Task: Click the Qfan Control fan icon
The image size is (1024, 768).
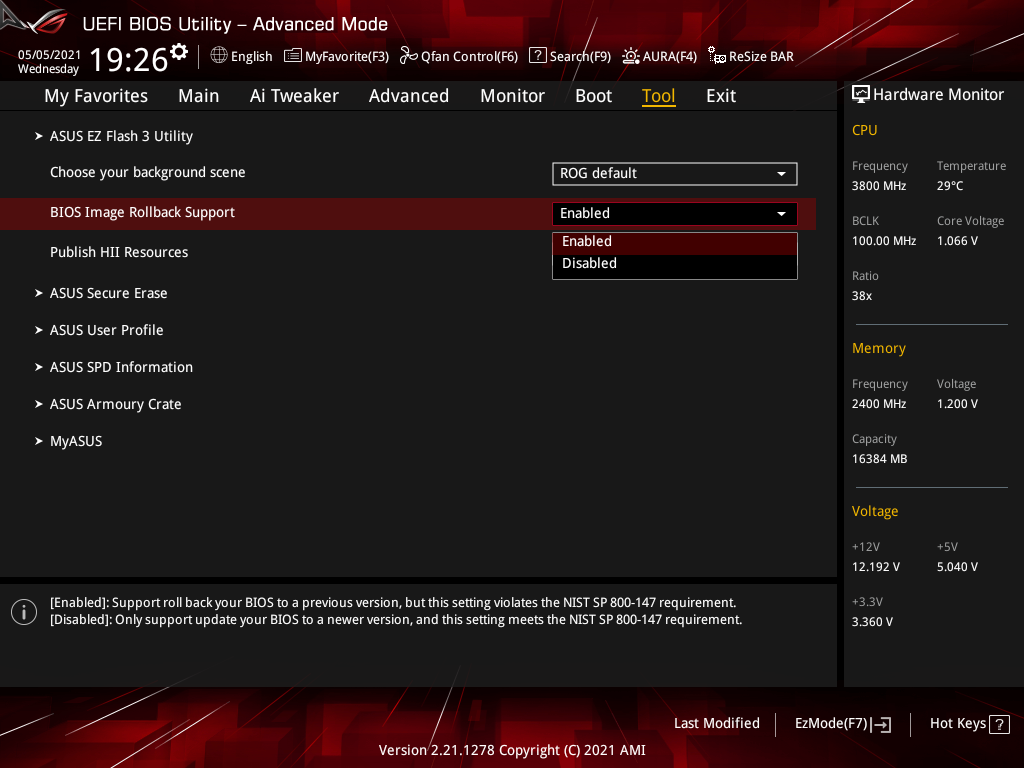Action: (x=409, y=56)
